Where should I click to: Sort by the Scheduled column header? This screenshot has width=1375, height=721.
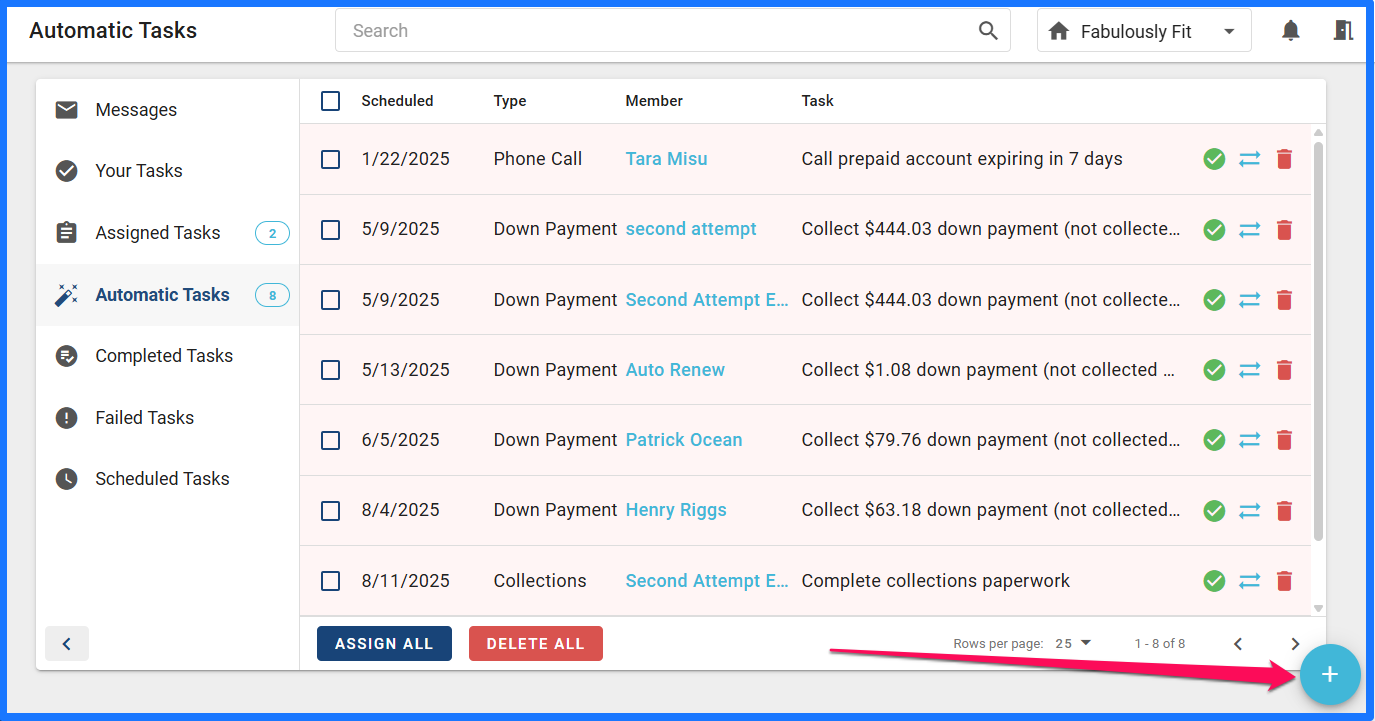397,101
